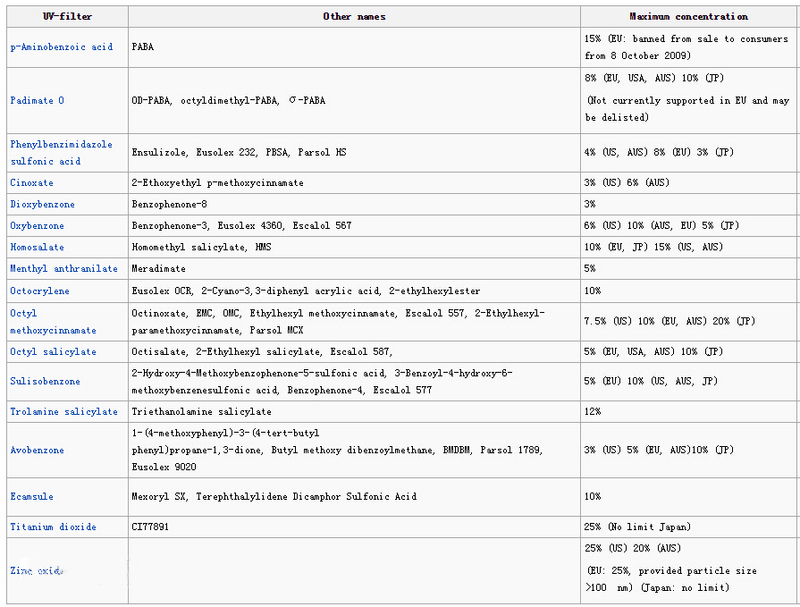
Task: Follow the Cinoxate link
Action: tap(32, 183)
